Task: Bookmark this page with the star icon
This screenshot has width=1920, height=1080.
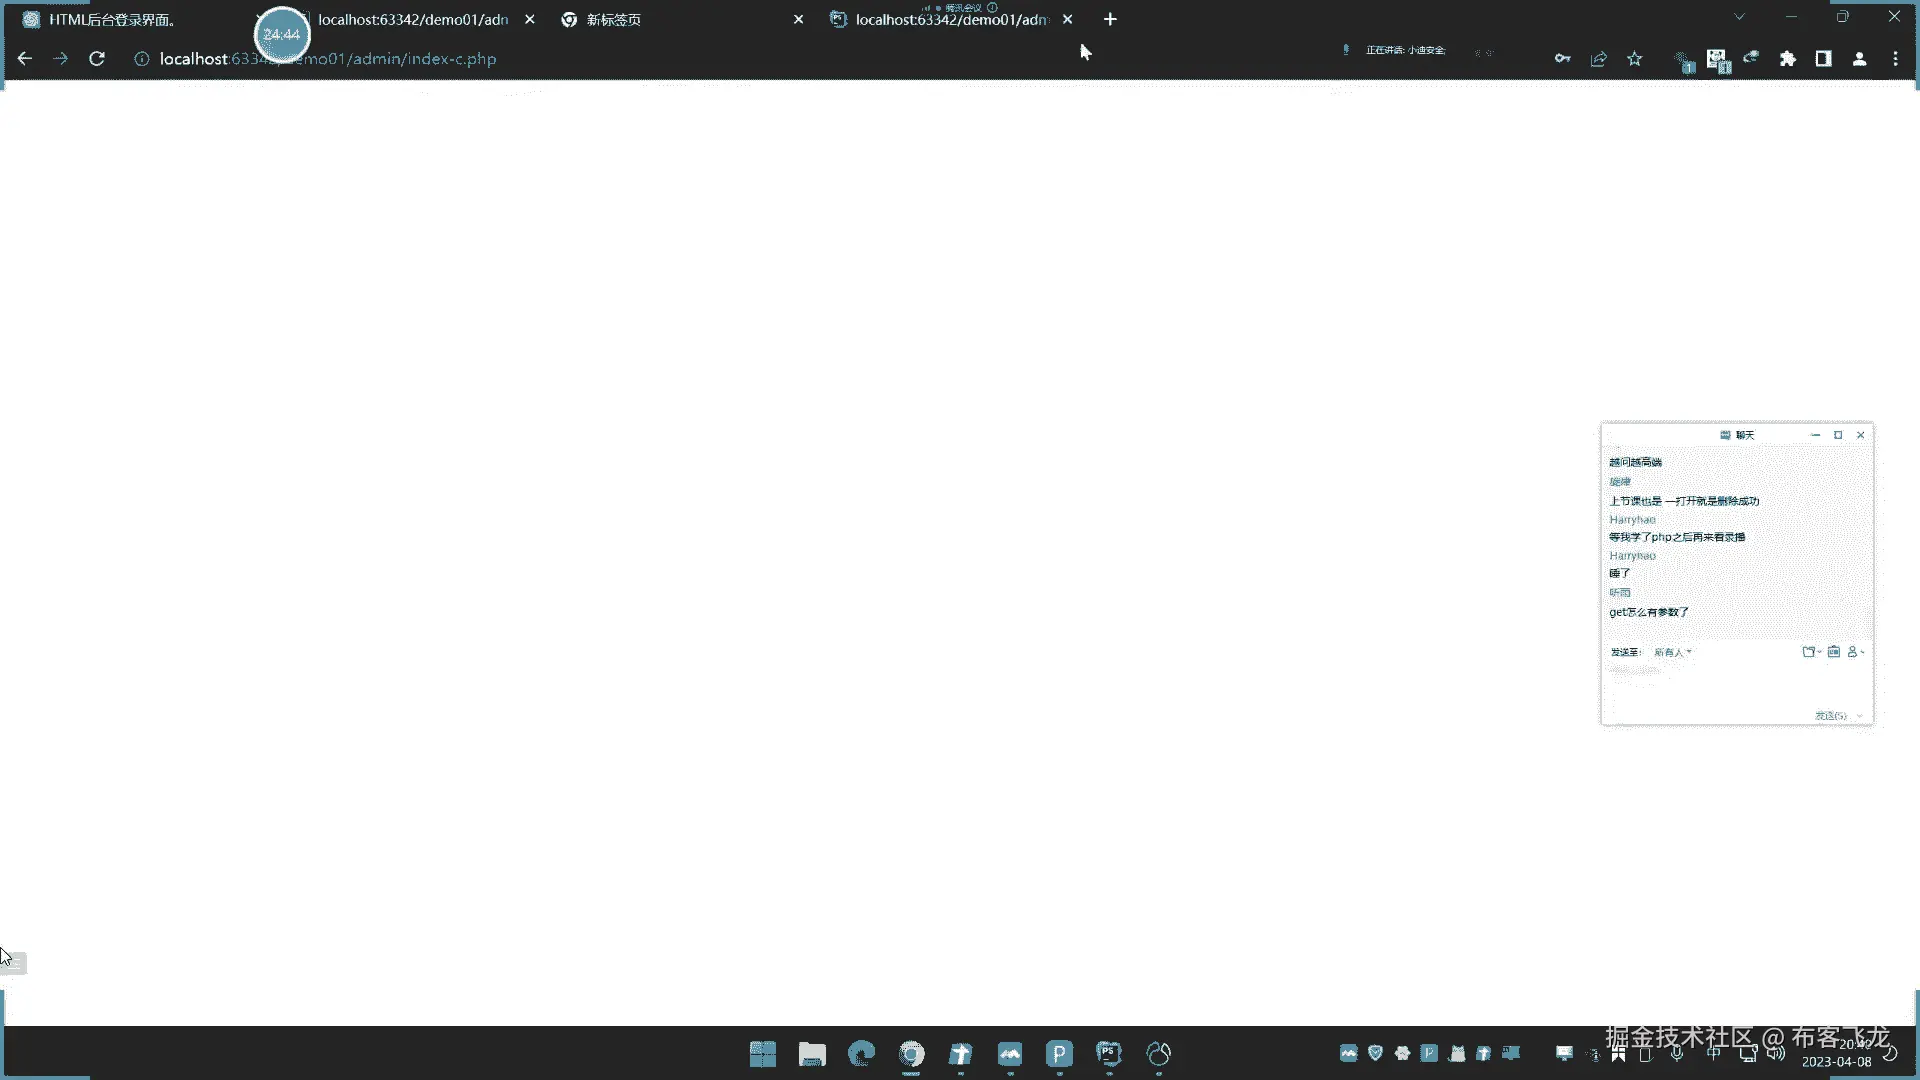Action: pyautogui.click(x=1635, y=59)
